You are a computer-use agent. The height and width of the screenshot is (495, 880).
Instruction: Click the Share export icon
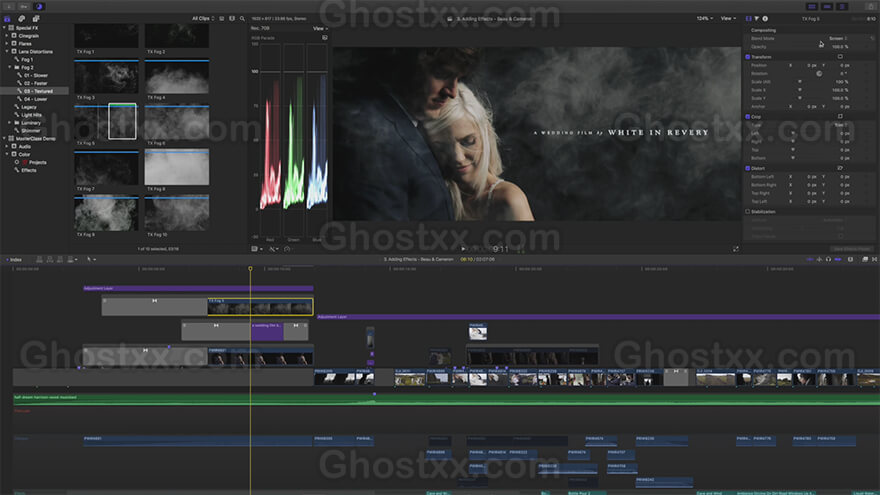[870, 7]
